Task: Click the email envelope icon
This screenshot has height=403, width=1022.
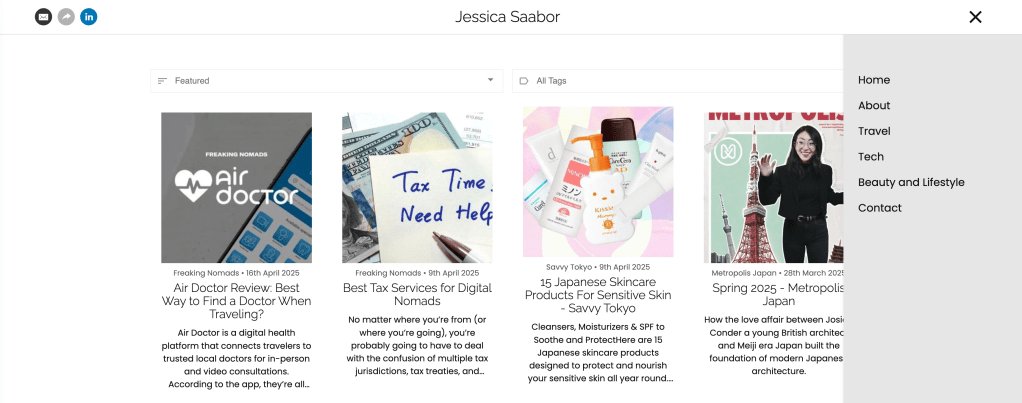Action: [43, 17]
